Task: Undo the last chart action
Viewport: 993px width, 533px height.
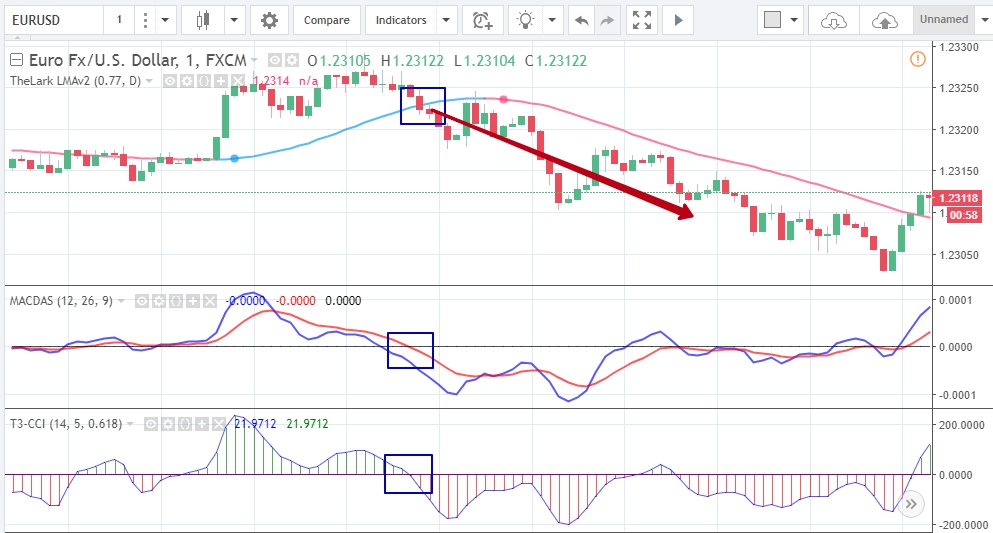Action: pos(581,20)
